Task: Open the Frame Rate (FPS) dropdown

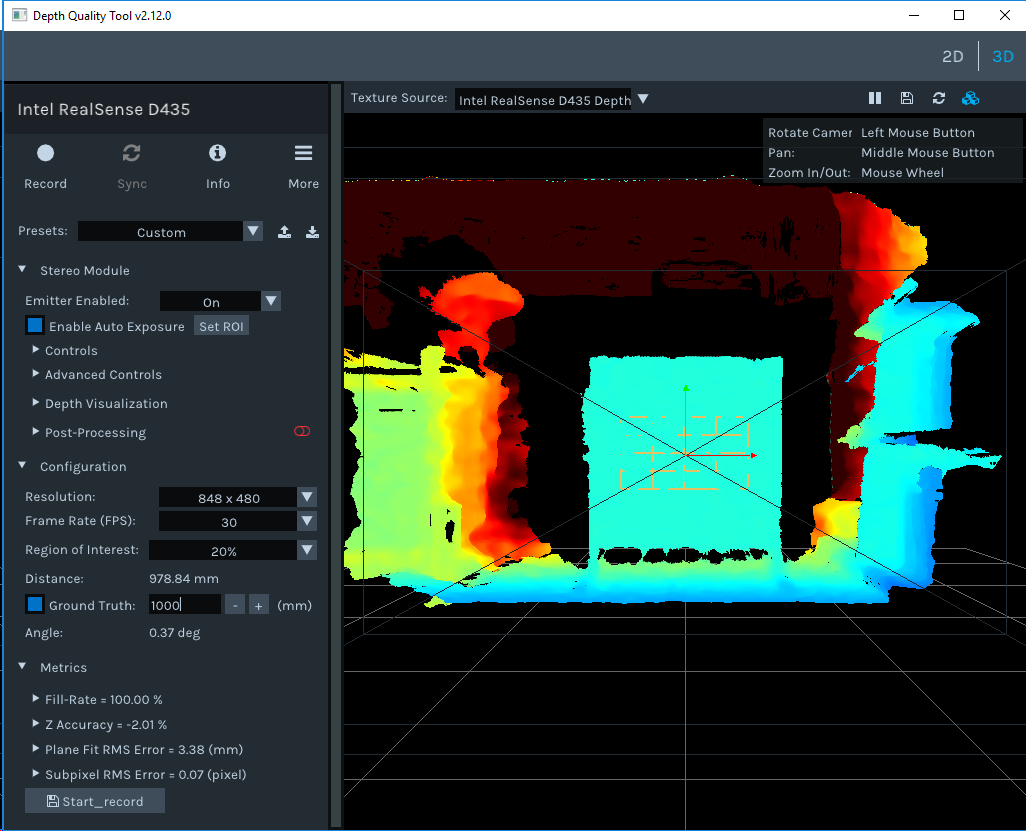Action: [238, 522]
